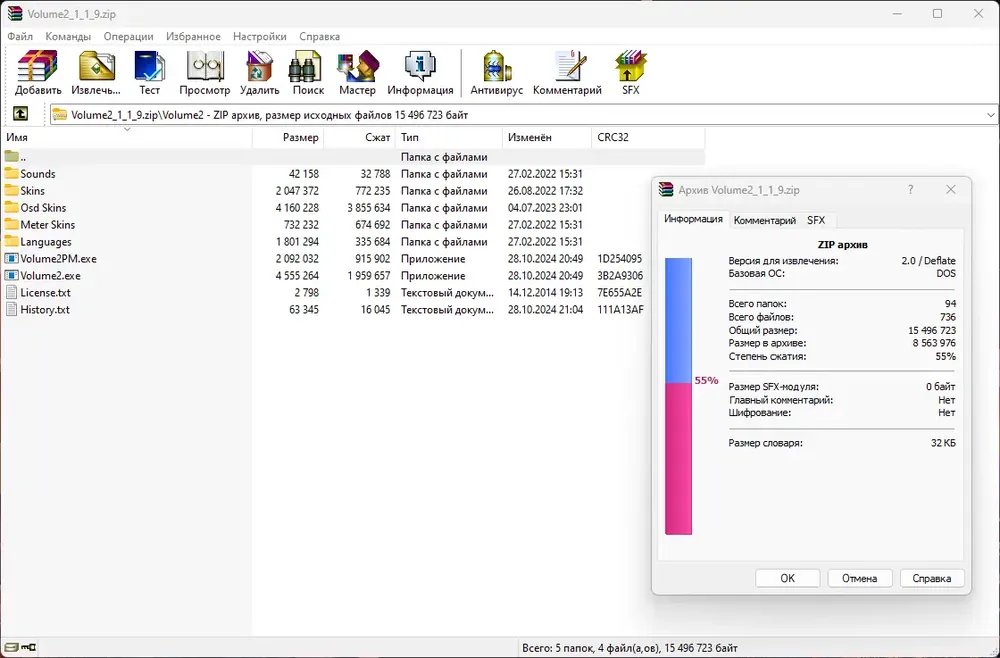Click CRC32 value 1D254095
1000x658 pixels.
[x=619, y=259]
